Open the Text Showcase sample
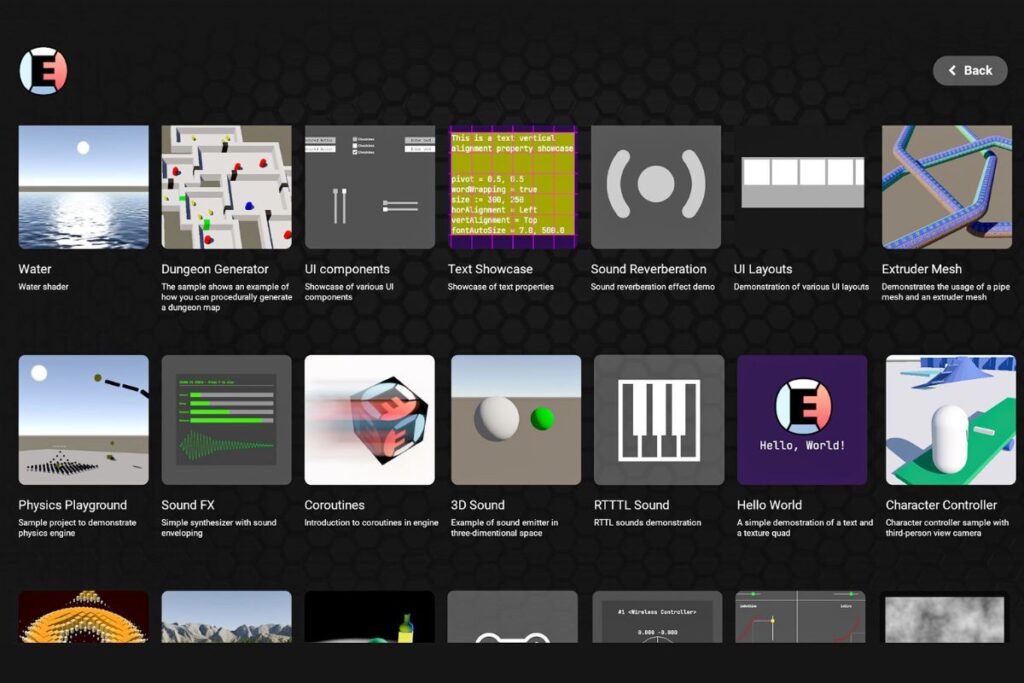 click(513, 187)
